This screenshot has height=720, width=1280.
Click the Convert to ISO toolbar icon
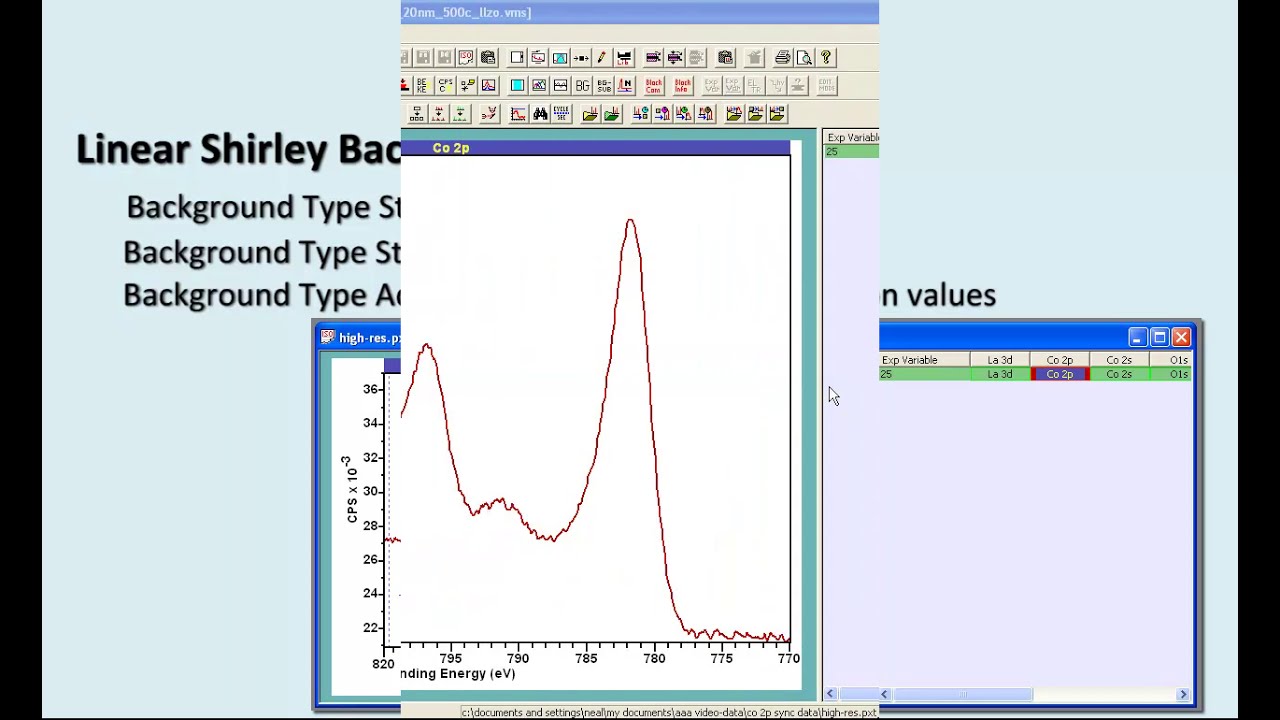point(466,57)
